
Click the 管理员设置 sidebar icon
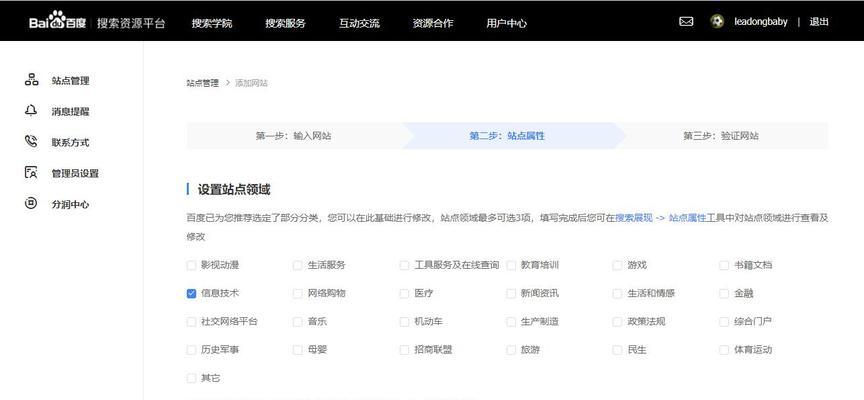click(31, 173)
